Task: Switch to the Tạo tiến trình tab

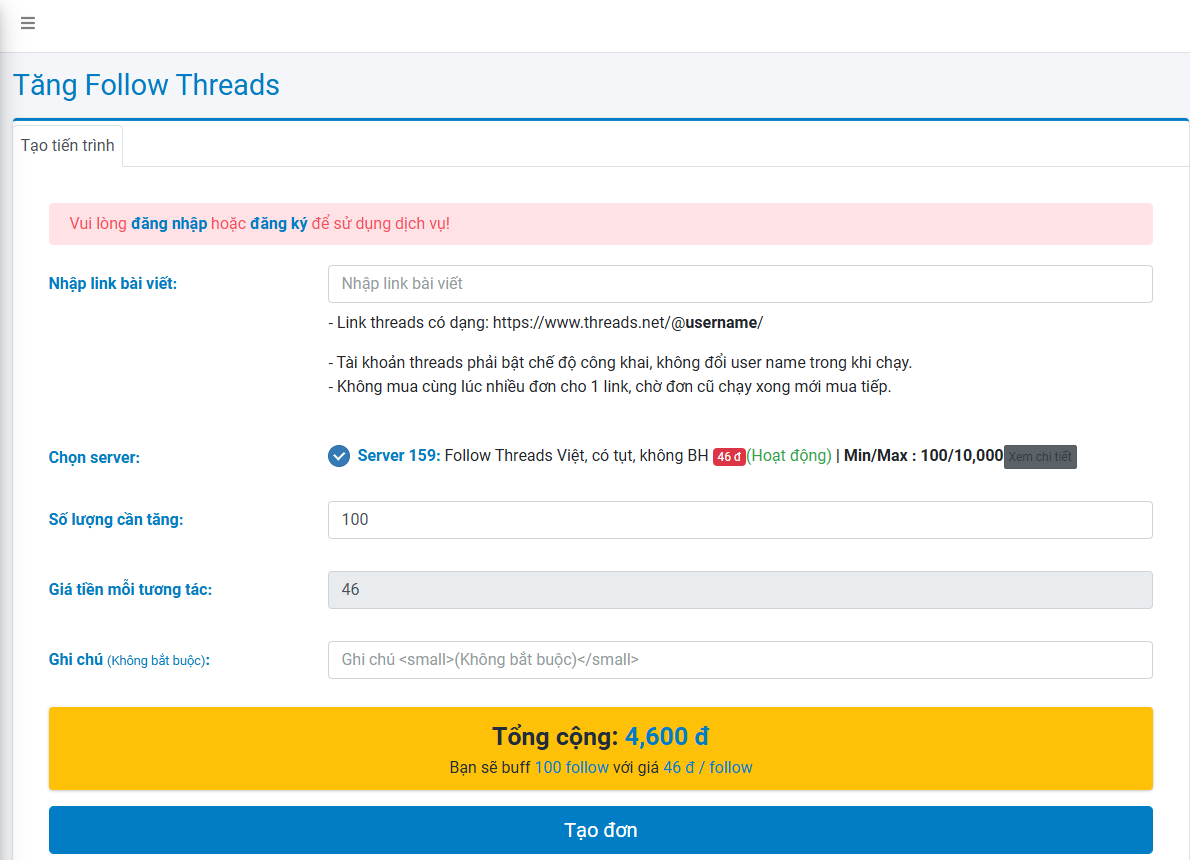Action: (68, 145)
